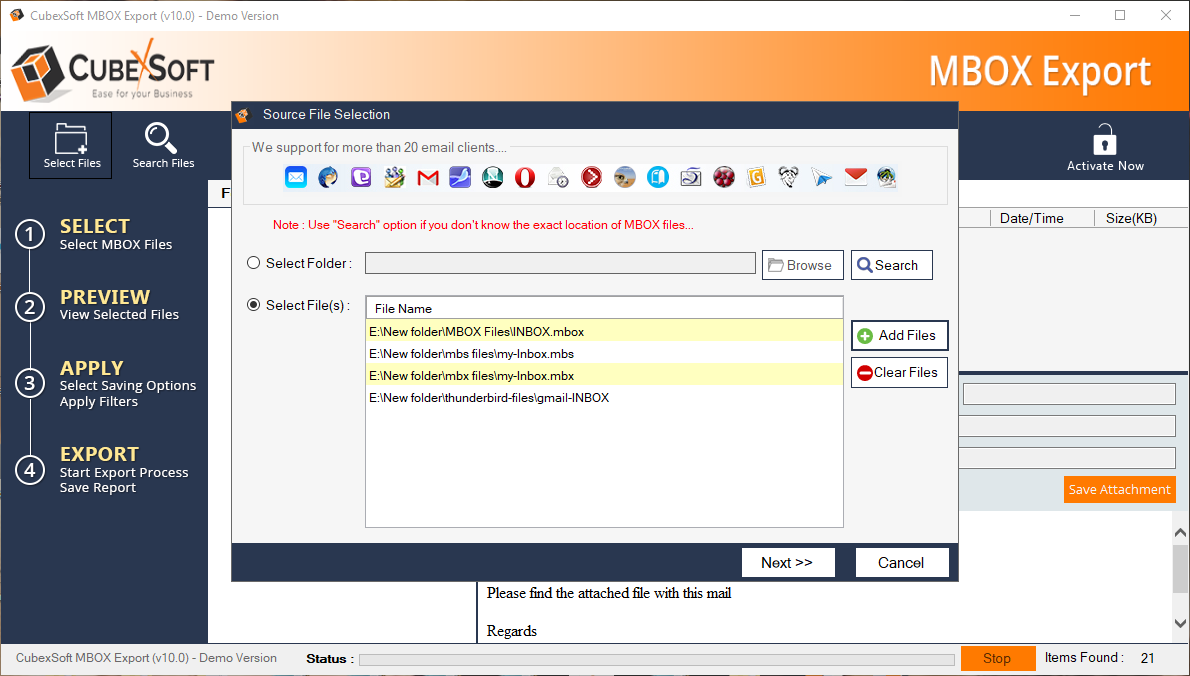The height and width of the screenshot is (676, 1190).
Task: Select the gmail-INBOX file entry
Action: tap(488, 398)
